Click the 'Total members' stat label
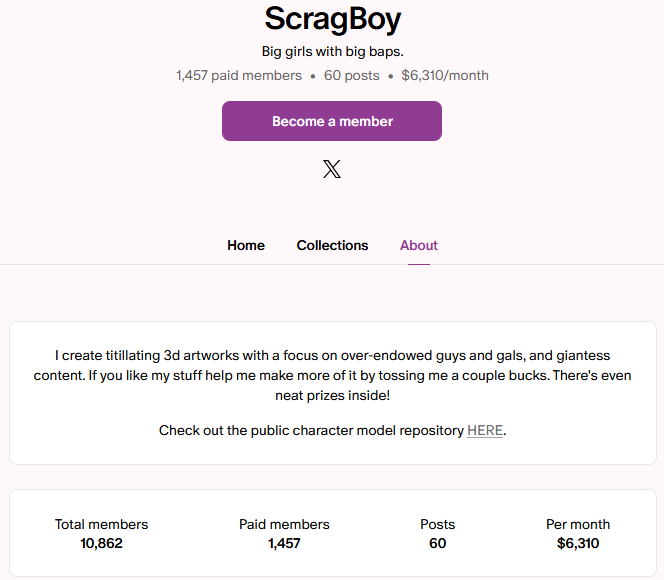Screen dimensions: 664x580 101,524
